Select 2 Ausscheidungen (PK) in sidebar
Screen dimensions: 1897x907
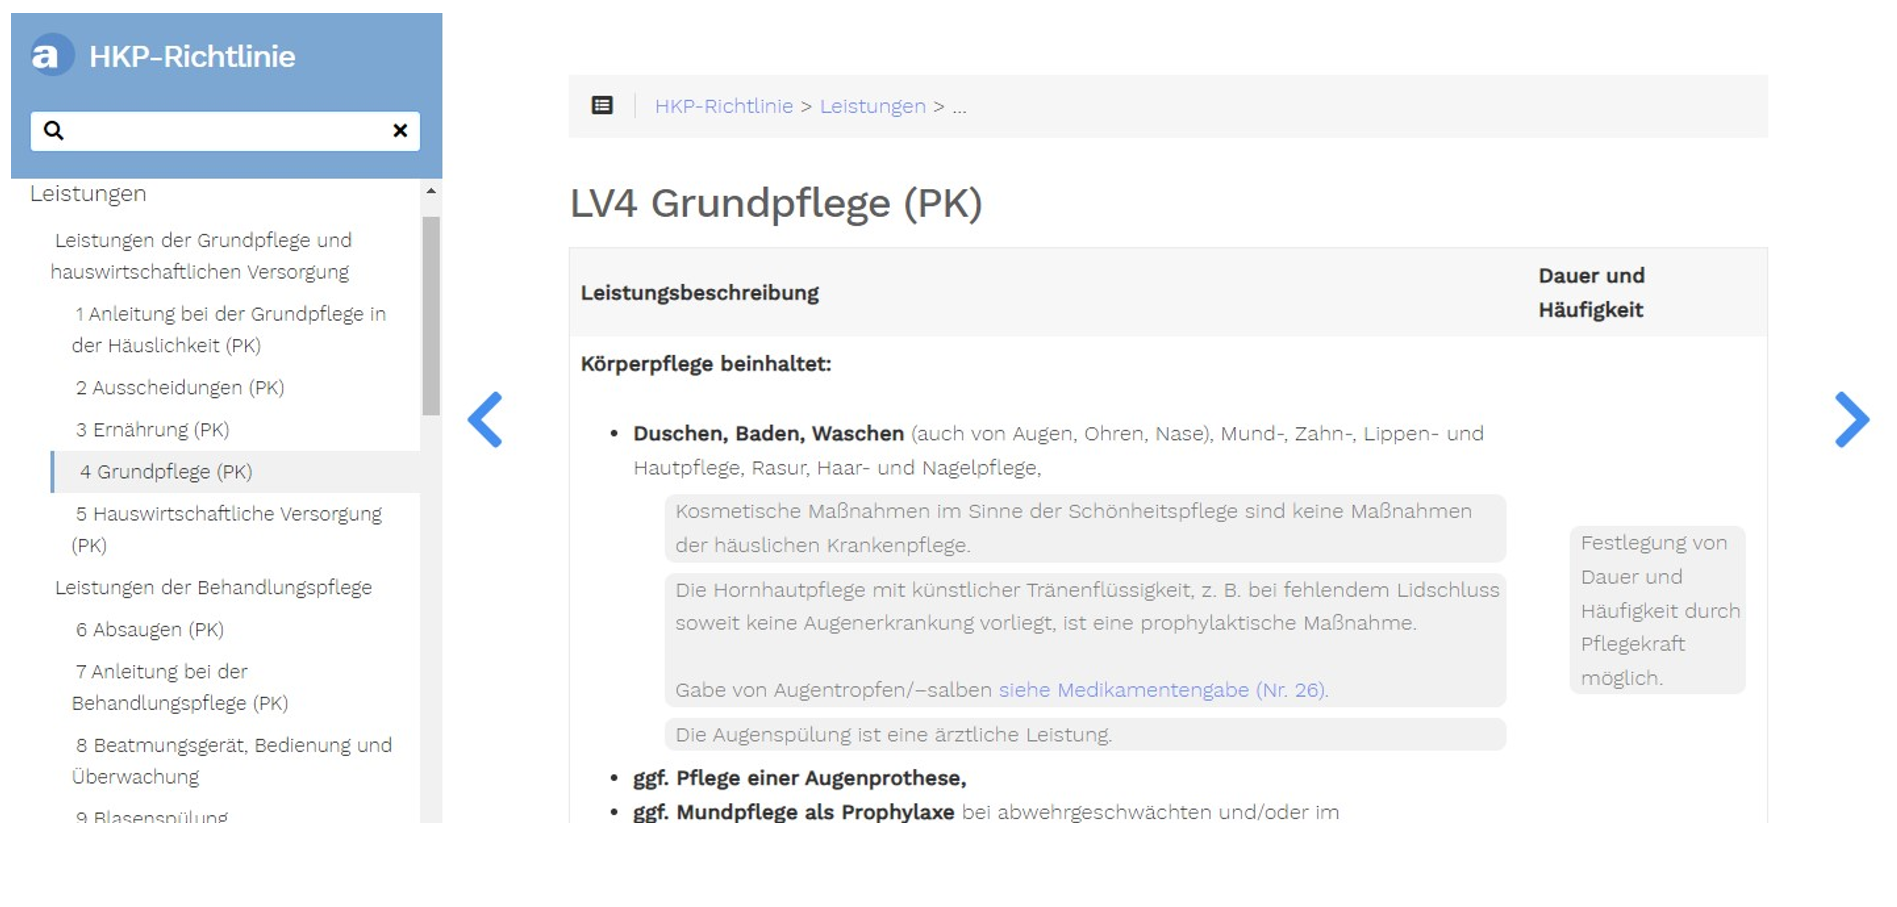click(180, 388)
